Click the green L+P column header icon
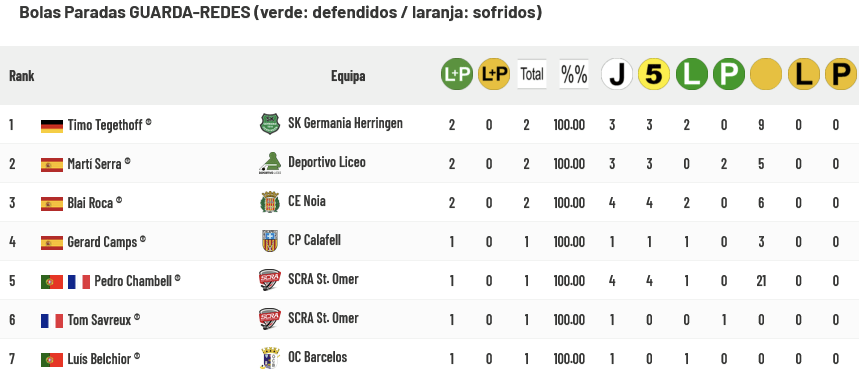Image resolution: width=859 pixels, height=377 pixels. tap(457, 74)
